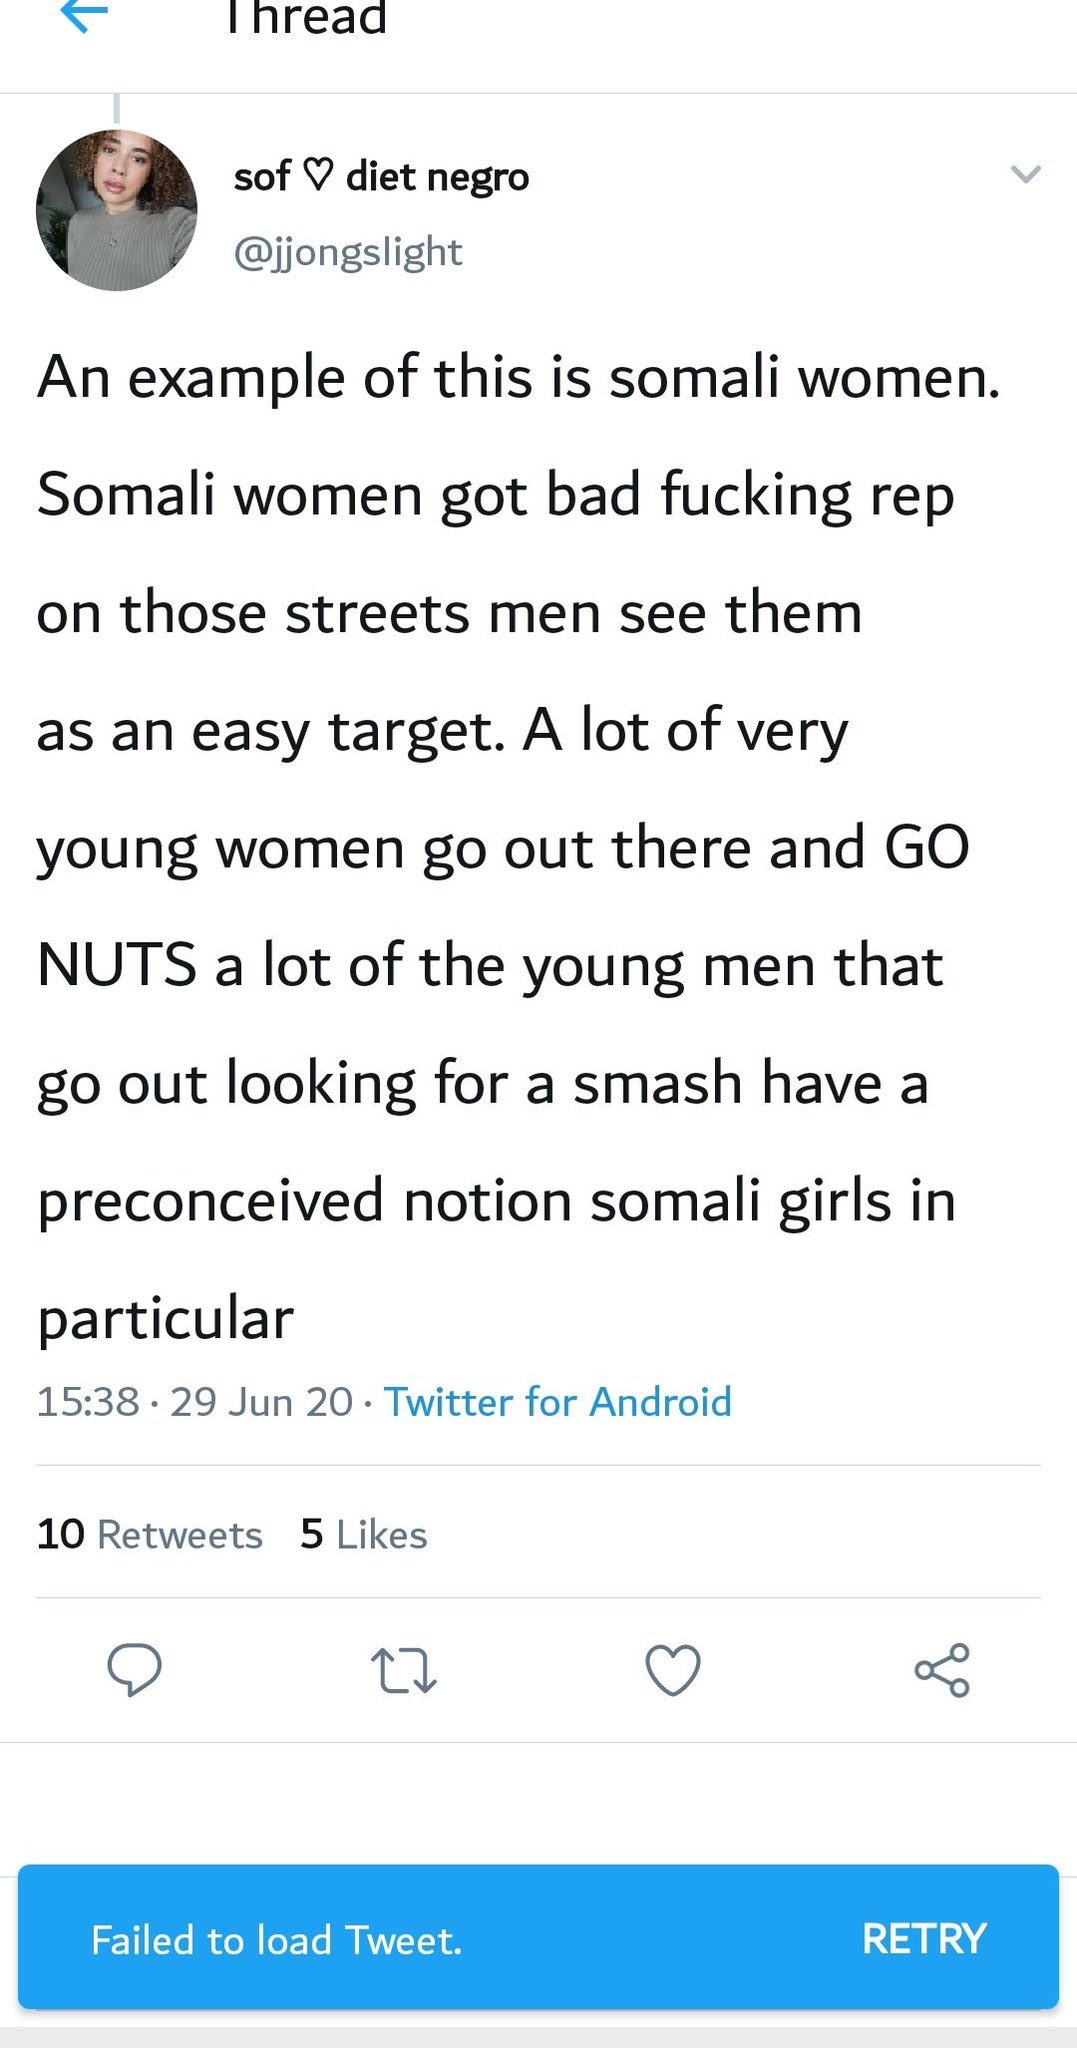Viewport: 1077px width, 2048px height.
Task: Share the tweet via share icon
Action: [x=942, y=1670]
